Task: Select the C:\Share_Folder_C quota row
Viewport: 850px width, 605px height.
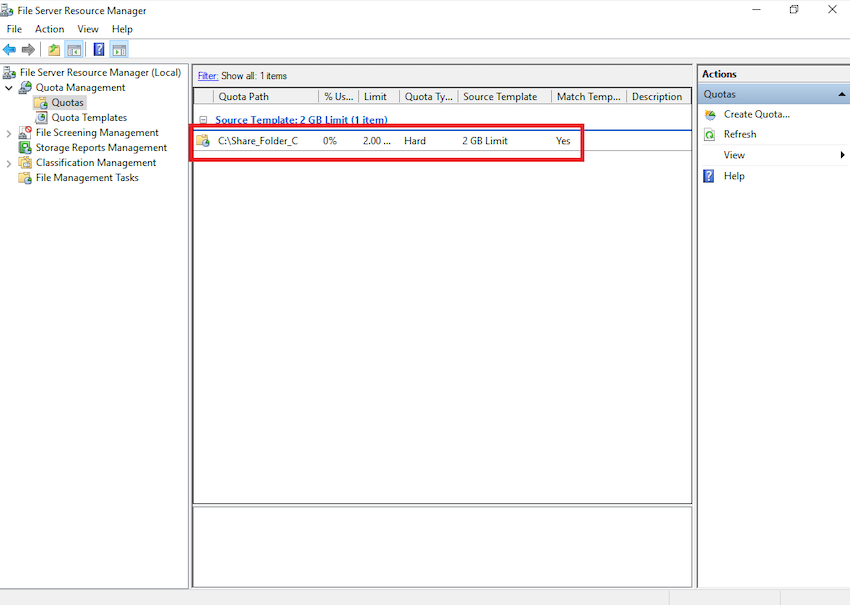Action: pyautogui.click(x=263, y=140)
